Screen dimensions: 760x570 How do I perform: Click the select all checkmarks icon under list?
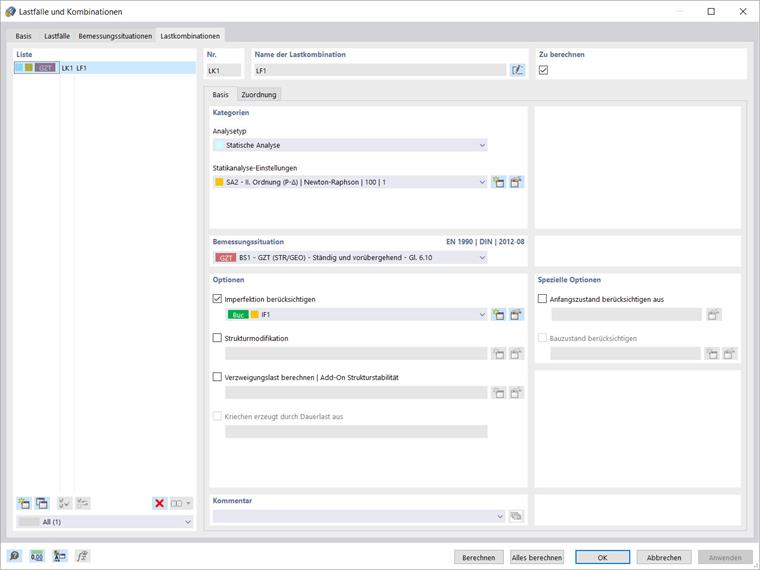point(64,503)
